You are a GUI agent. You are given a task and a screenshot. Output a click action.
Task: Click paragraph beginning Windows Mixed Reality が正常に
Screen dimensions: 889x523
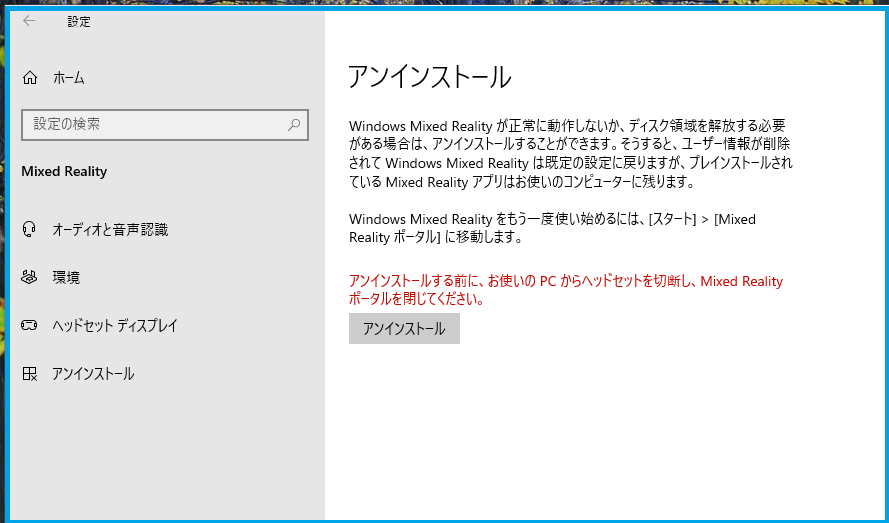(x=570, y=154)
